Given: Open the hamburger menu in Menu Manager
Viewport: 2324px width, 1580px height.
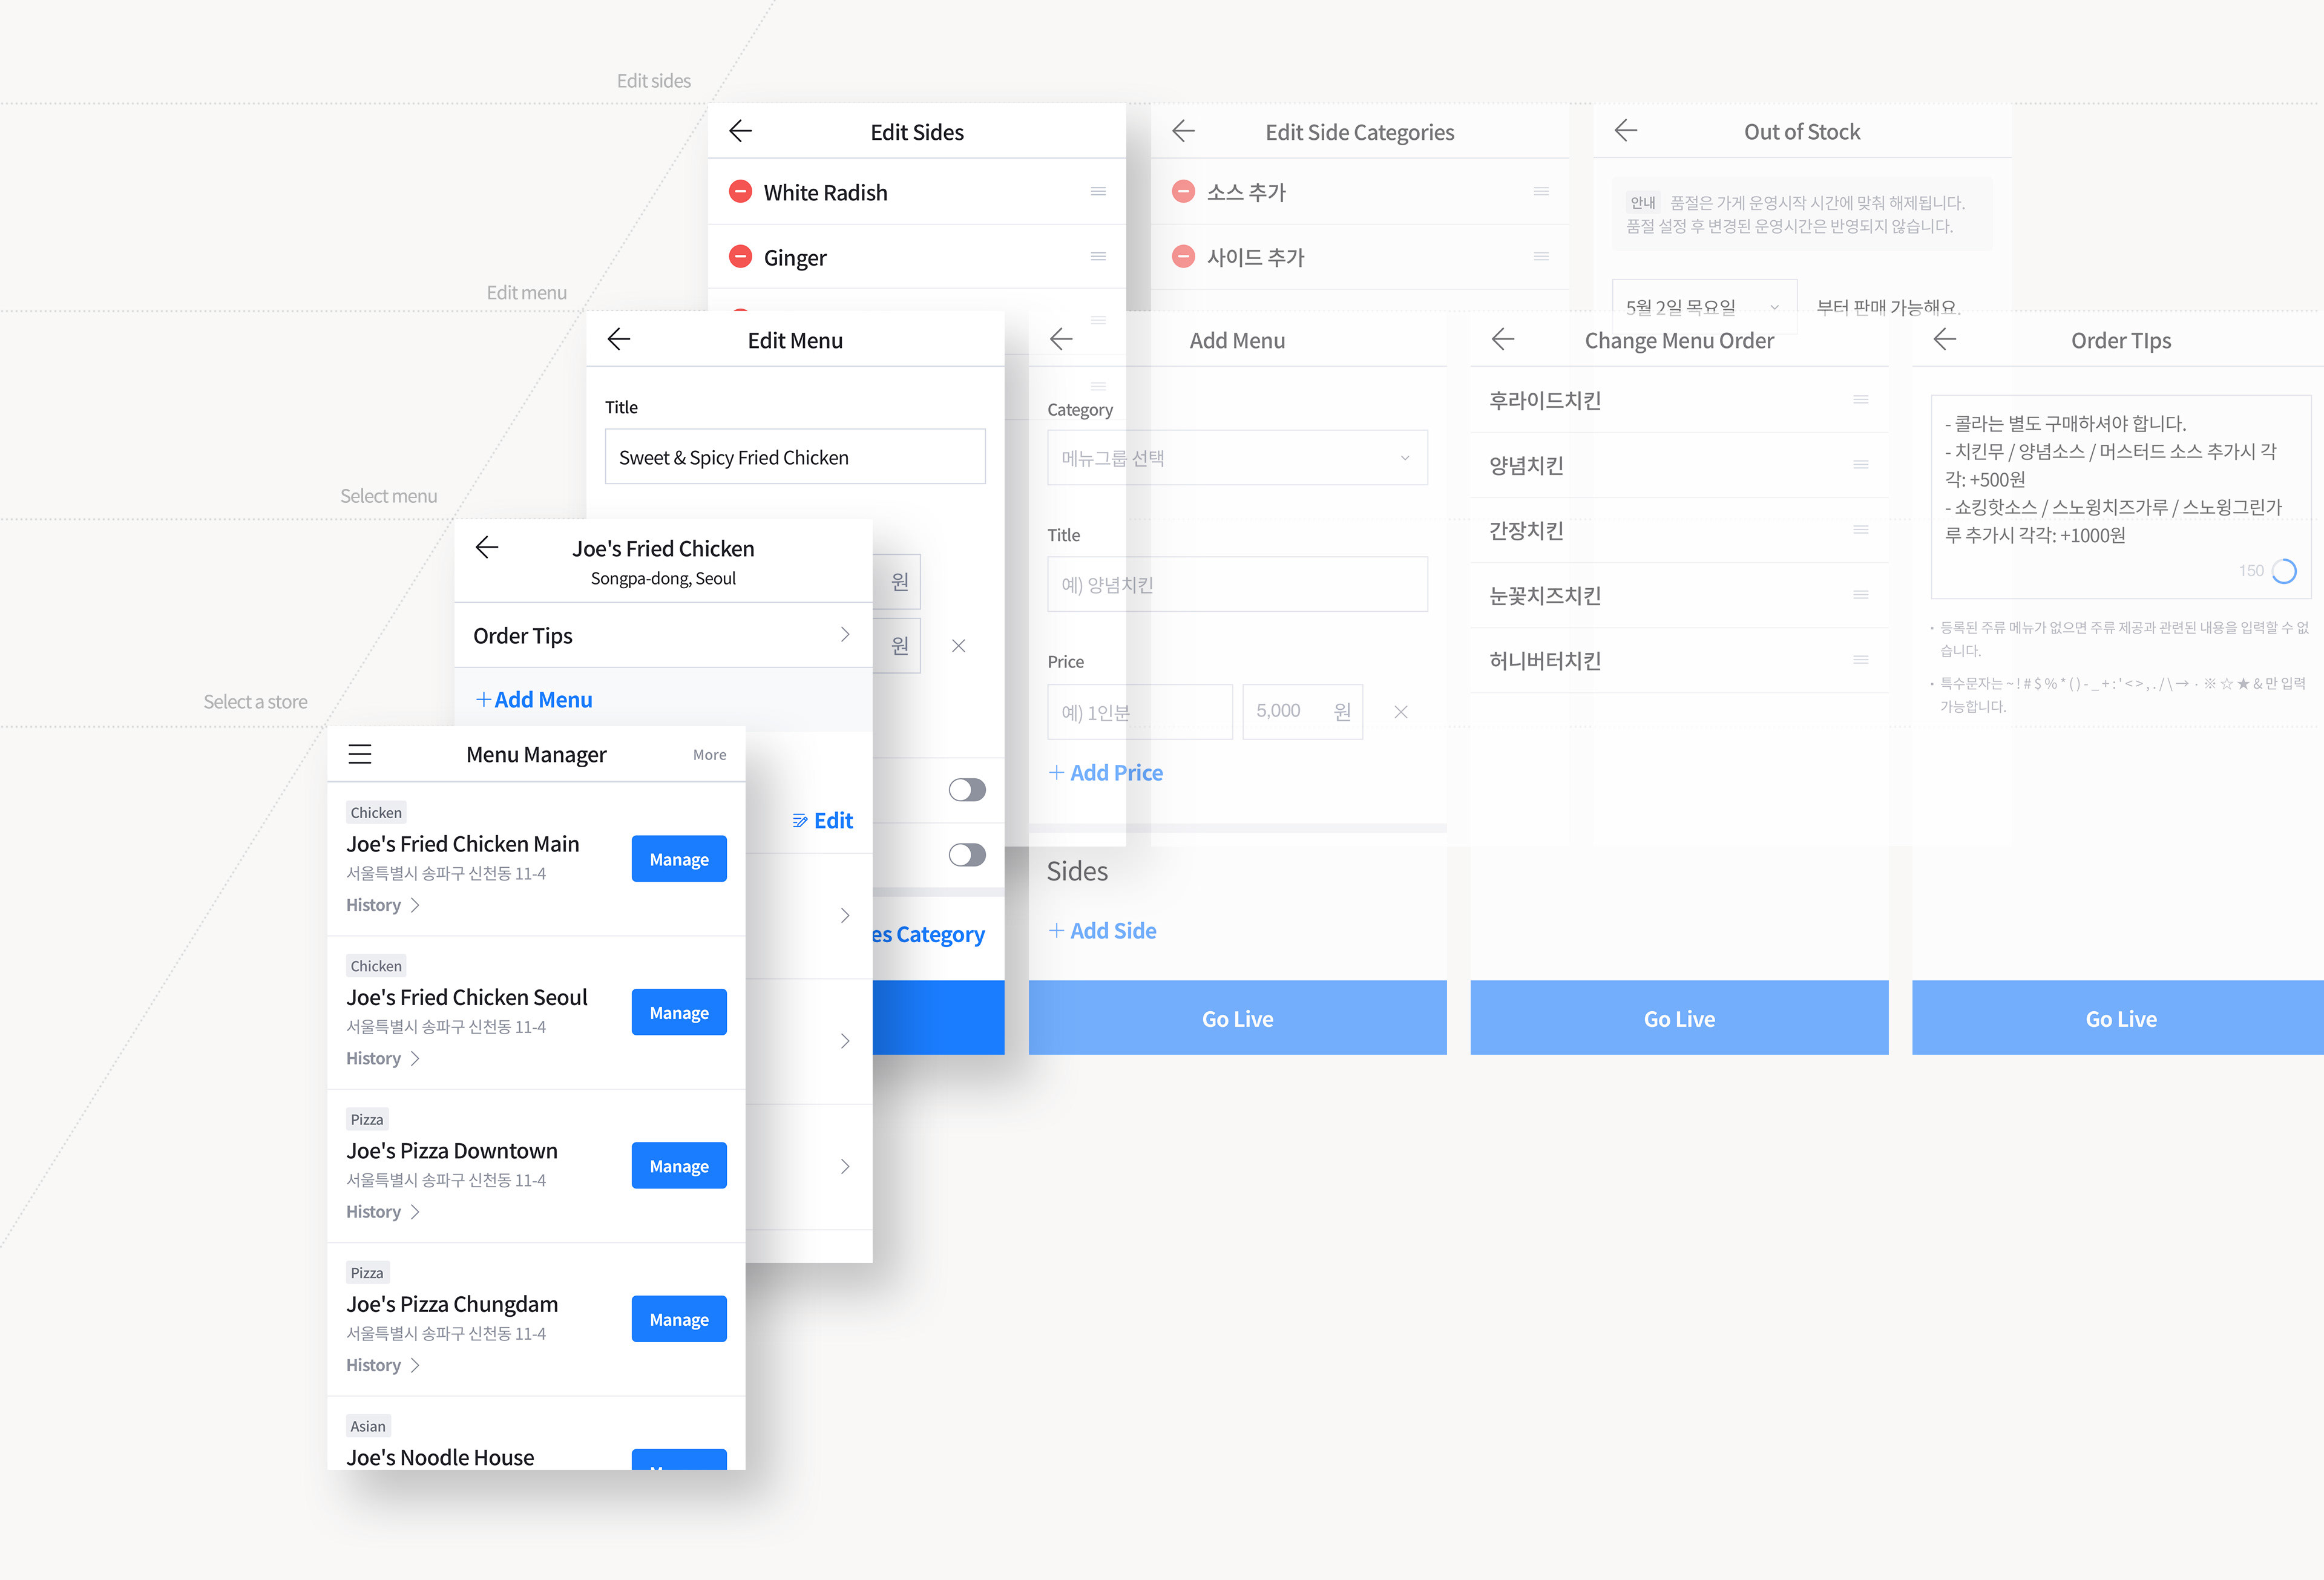Looking at the screenshot, I should (360, 754).
